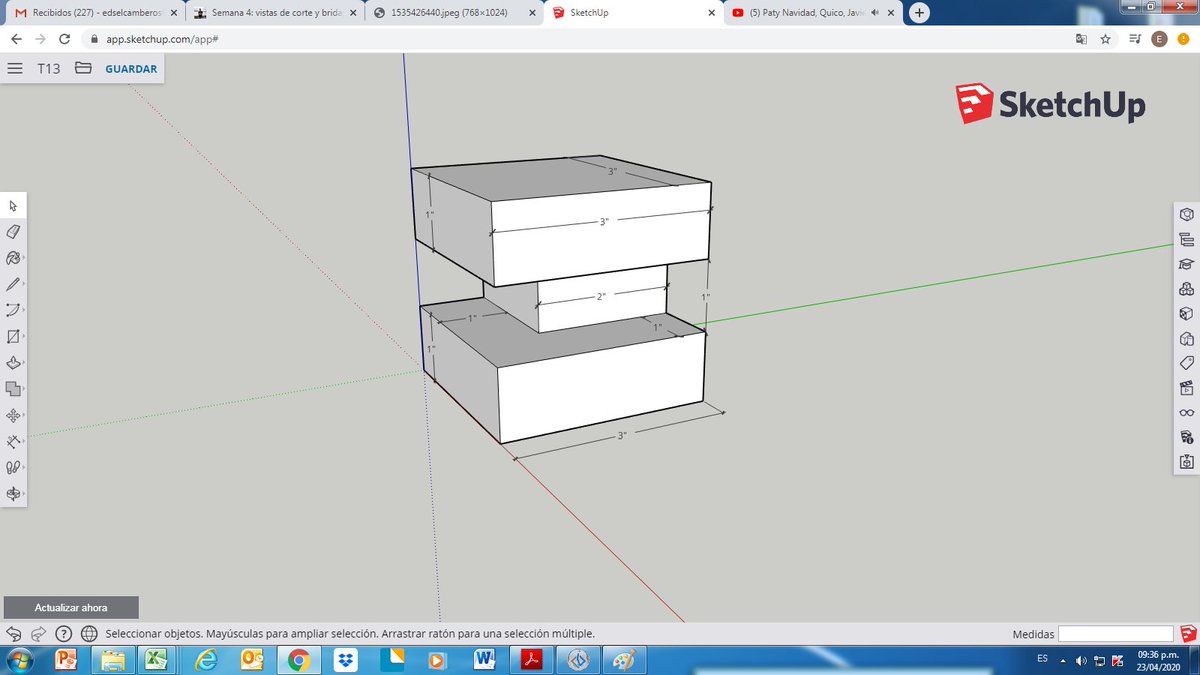1200x675 pixels.
Task: Pick the Paint bucket tool
Action: pyautogui.click(x=13, y=257)
